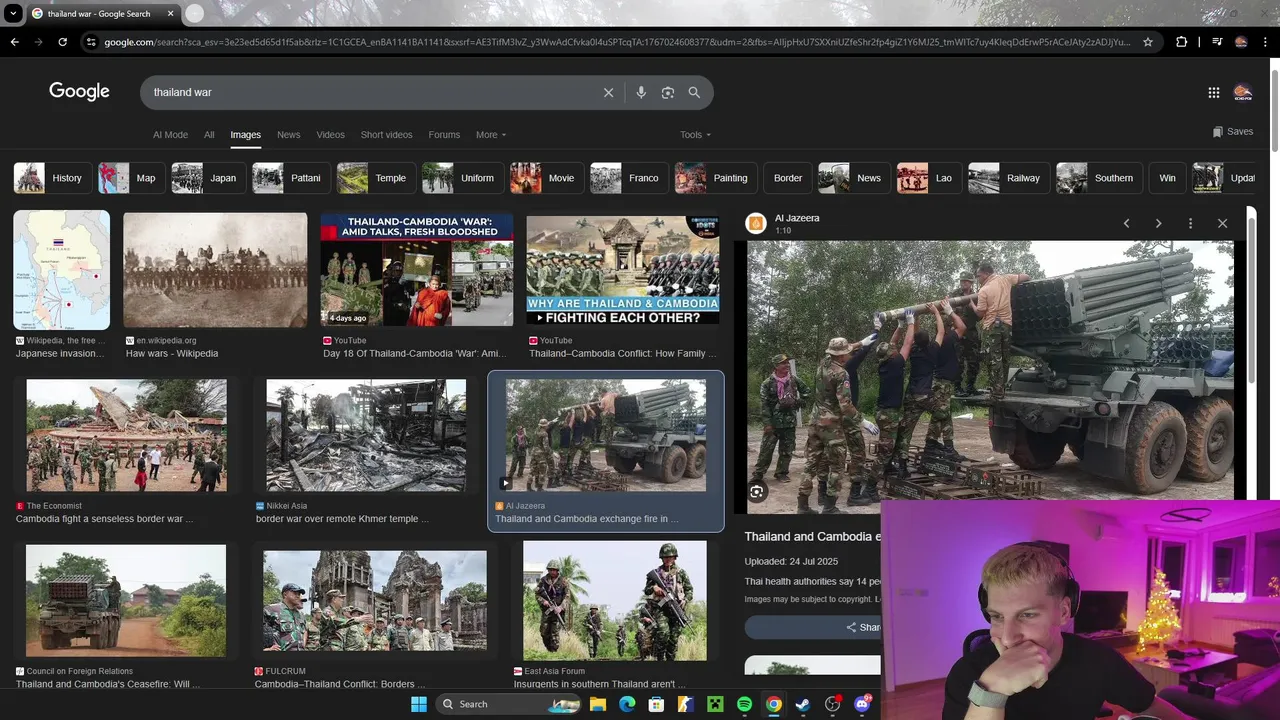The width and height of the screenshot is (1280, 720).
Task: Switch to the All results tab
Action: 209,135
